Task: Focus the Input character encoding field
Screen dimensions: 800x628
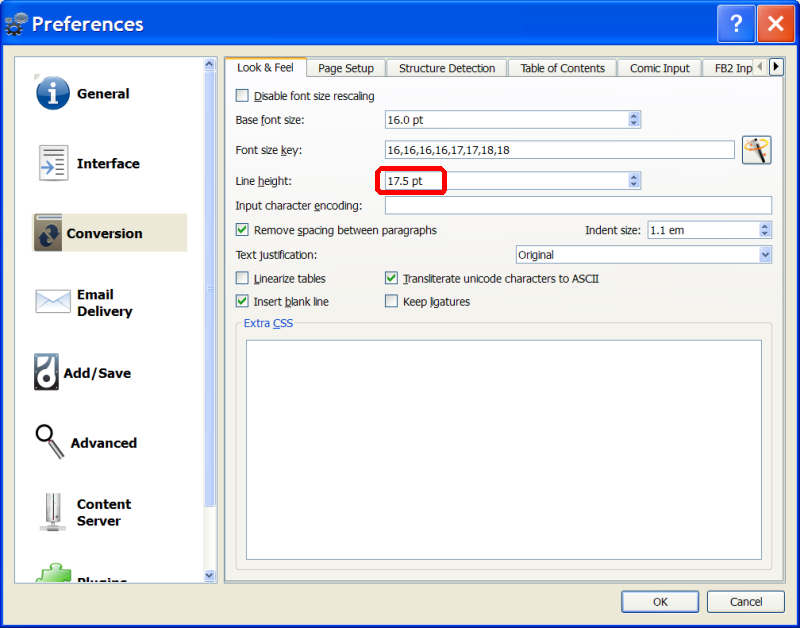Action: coord(578,205)
